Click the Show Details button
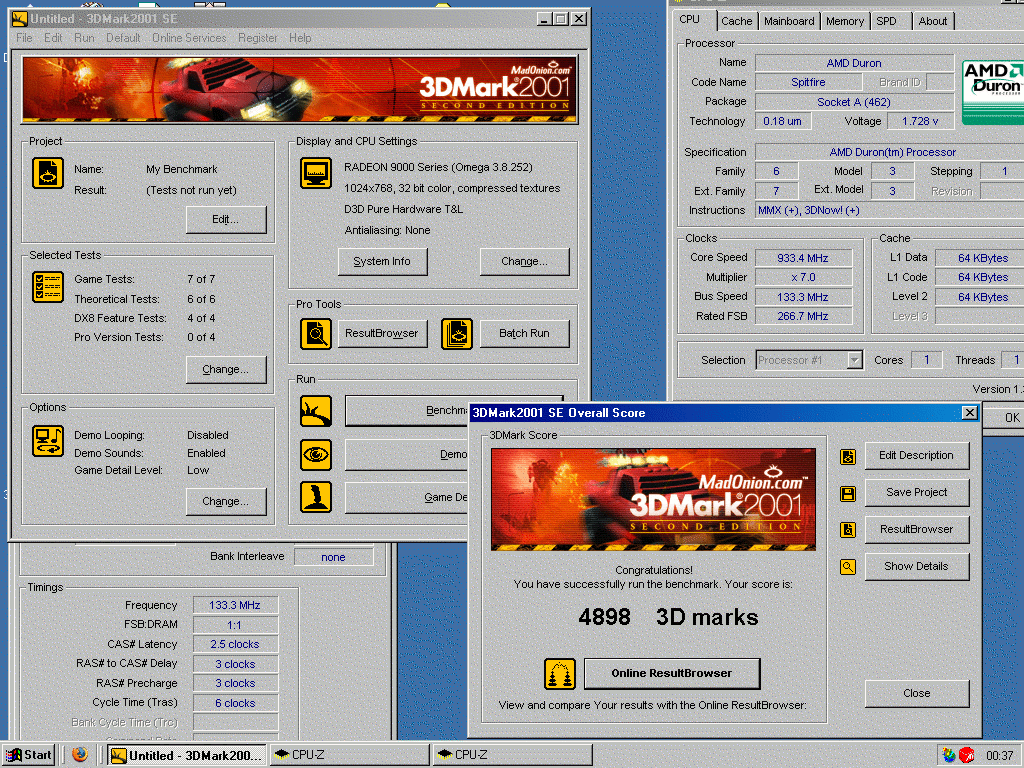 pos(916,567)
